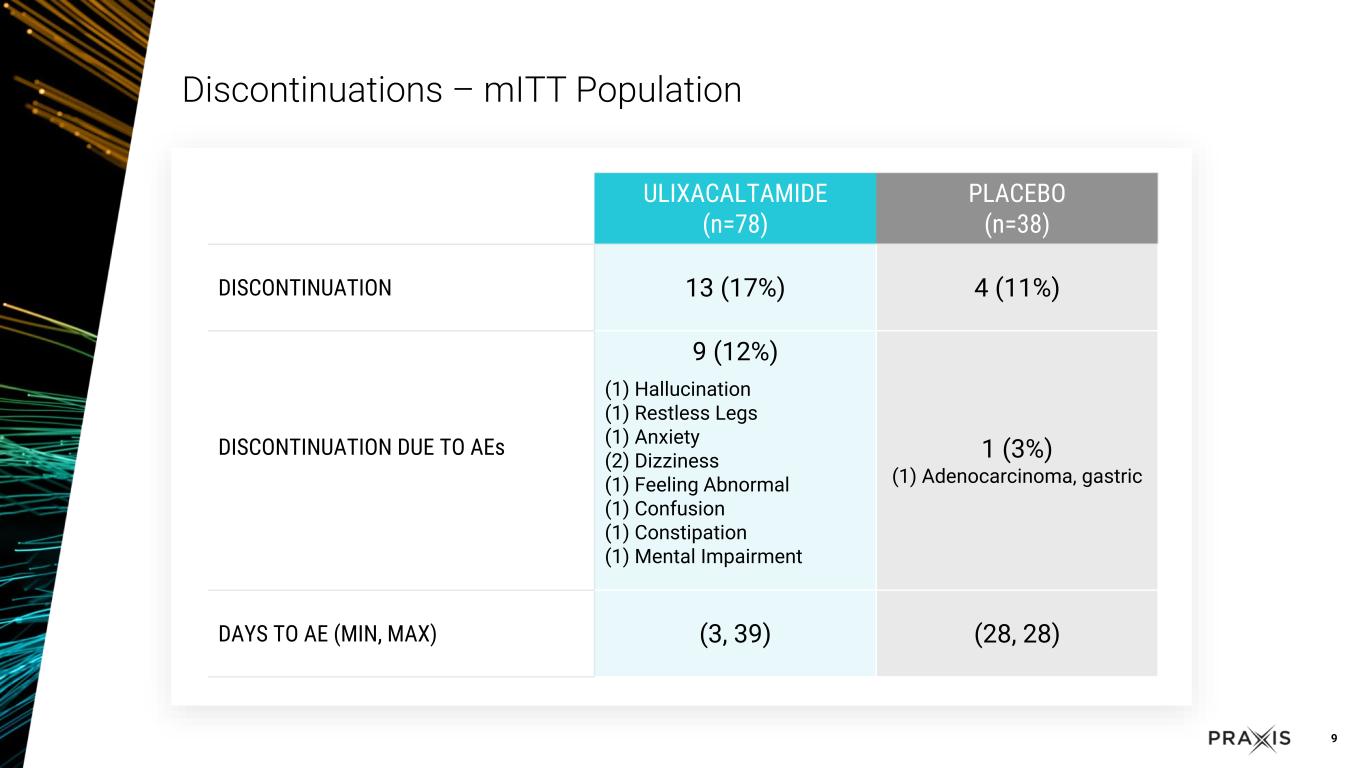Select '(1) Adenocarcinoma, gastric' text
Image resolution: width=1365 pixels, height=768 pixels.
tap(1016, 476)
